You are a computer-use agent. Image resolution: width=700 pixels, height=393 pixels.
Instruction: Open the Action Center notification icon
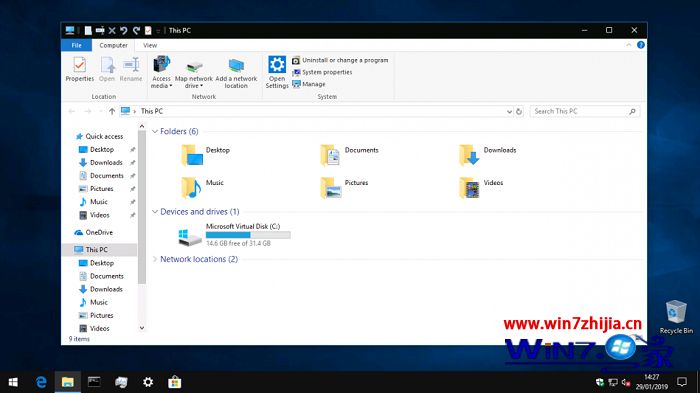(x=682, y=382)
